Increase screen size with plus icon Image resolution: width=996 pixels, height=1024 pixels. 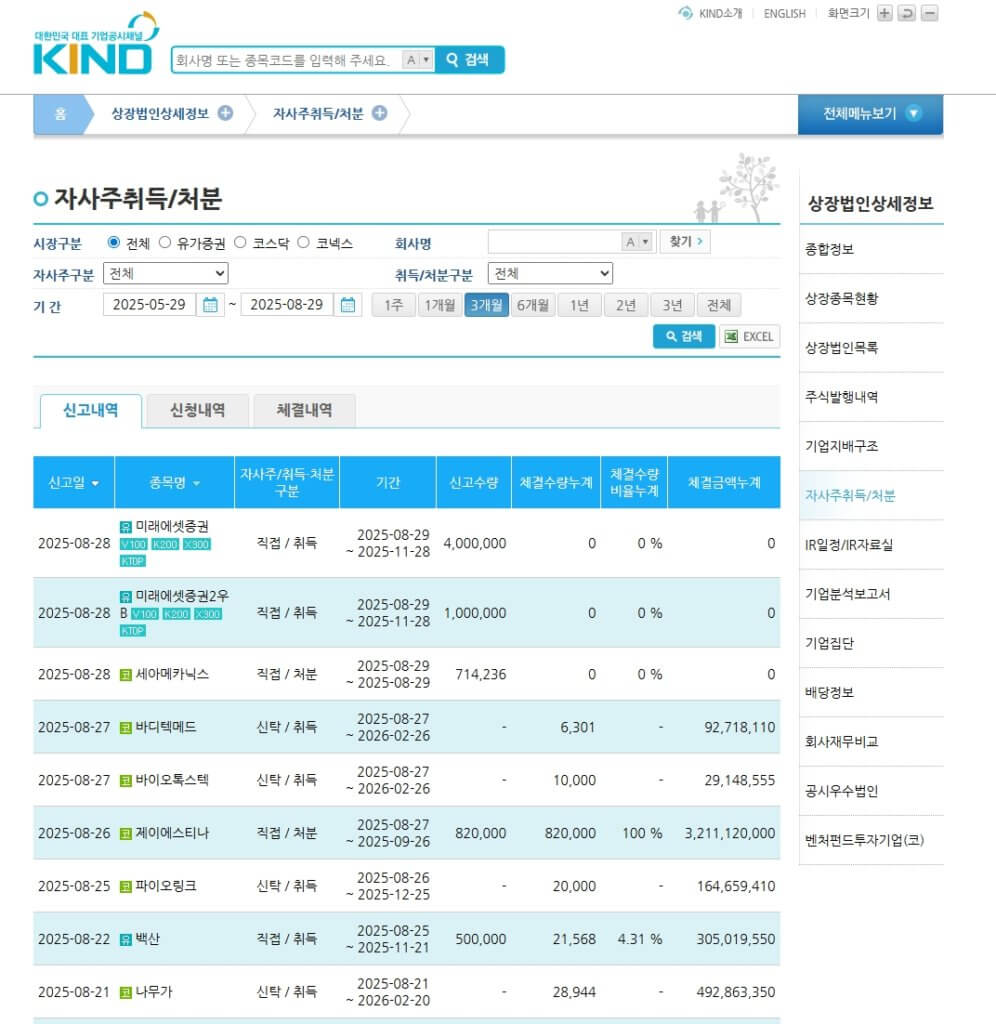[884, 13]
